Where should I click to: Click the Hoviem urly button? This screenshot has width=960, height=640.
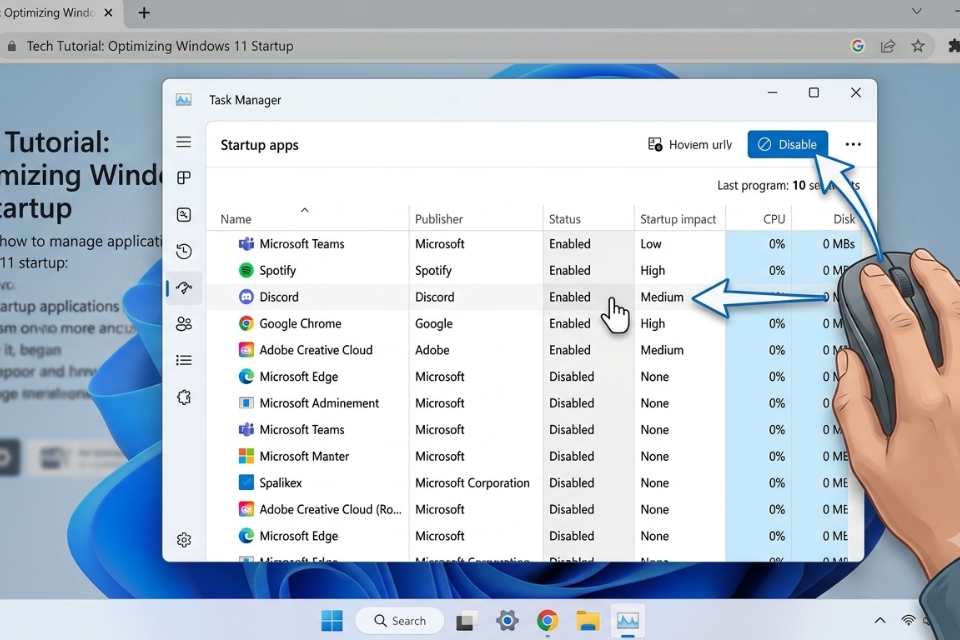(690, 145)
